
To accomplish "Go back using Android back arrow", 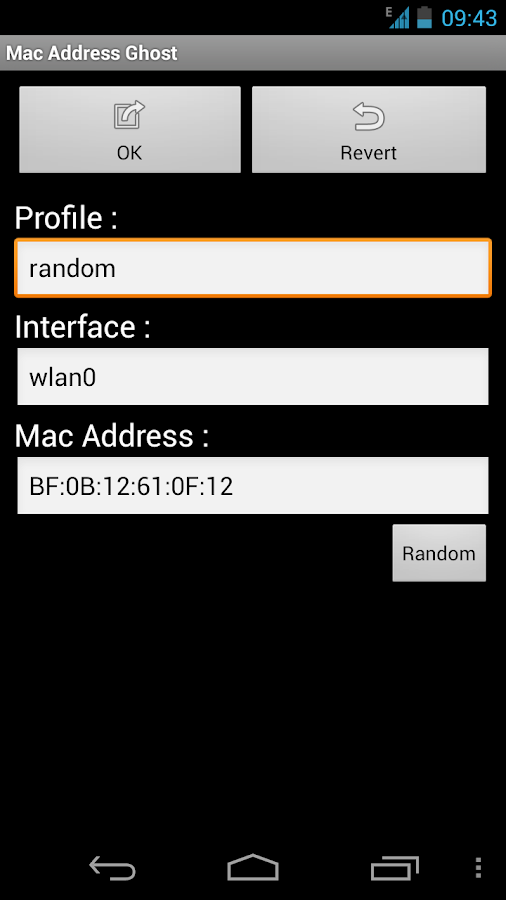I will tap(112, 868).
